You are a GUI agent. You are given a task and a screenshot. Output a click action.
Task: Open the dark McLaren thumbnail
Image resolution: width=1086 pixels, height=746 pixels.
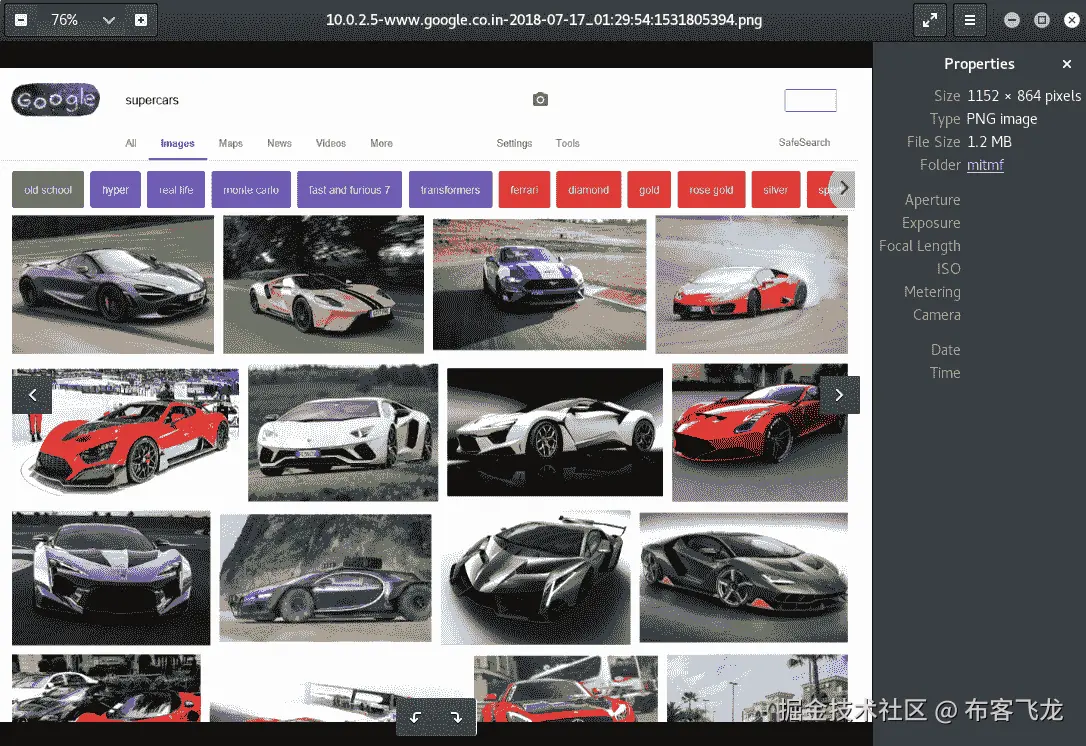113,285
